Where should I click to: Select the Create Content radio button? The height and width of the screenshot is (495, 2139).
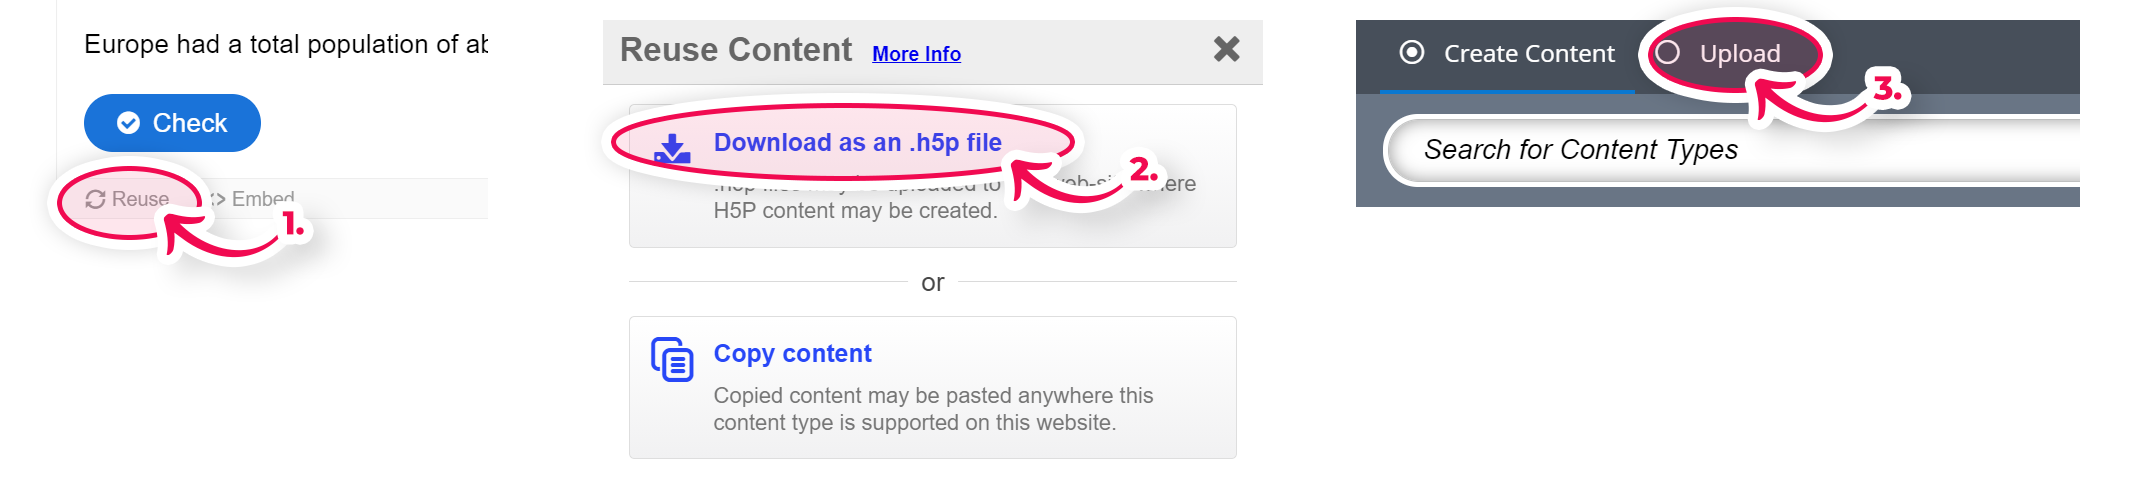1412,52
